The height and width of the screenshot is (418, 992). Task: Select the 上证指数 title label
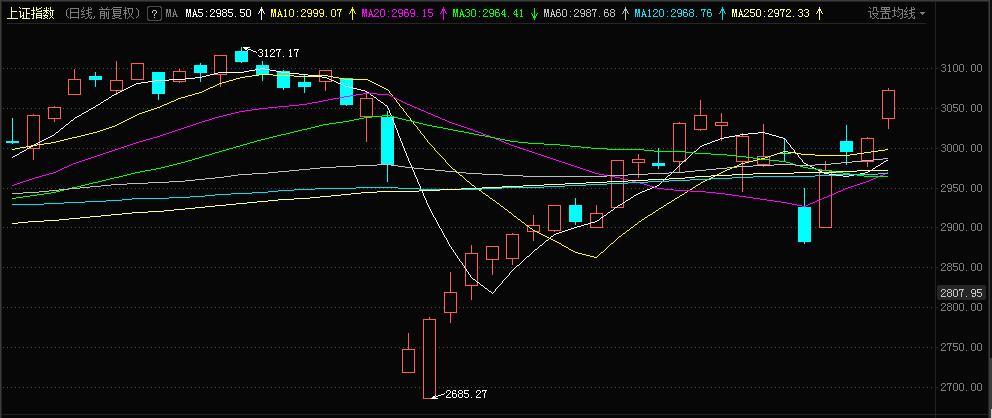click(x=32, y=13)
